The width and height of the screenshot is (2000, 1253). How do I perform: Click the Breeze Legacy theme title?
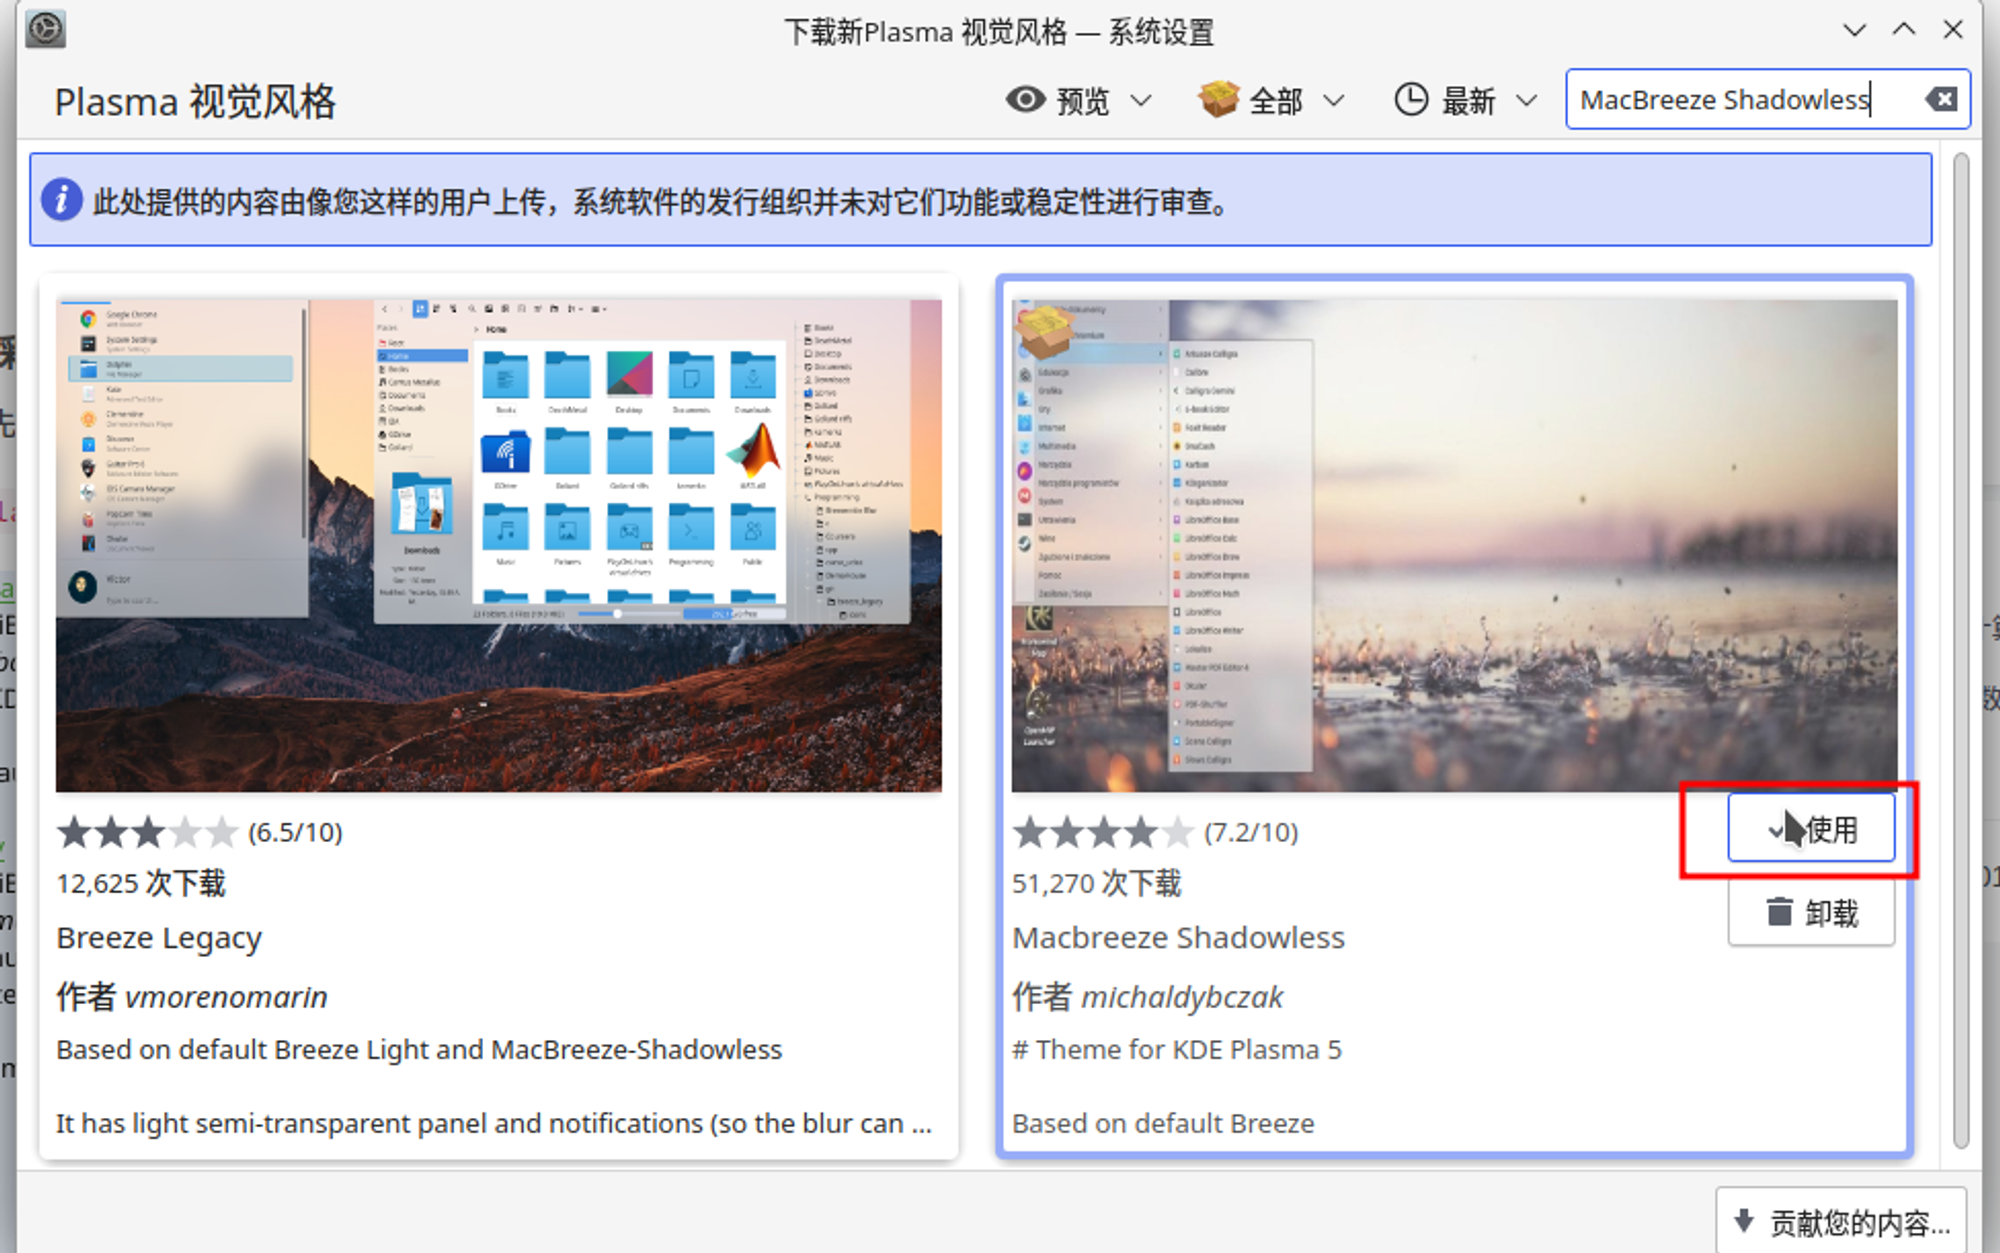pyautogui.click(x=159, y=938)
